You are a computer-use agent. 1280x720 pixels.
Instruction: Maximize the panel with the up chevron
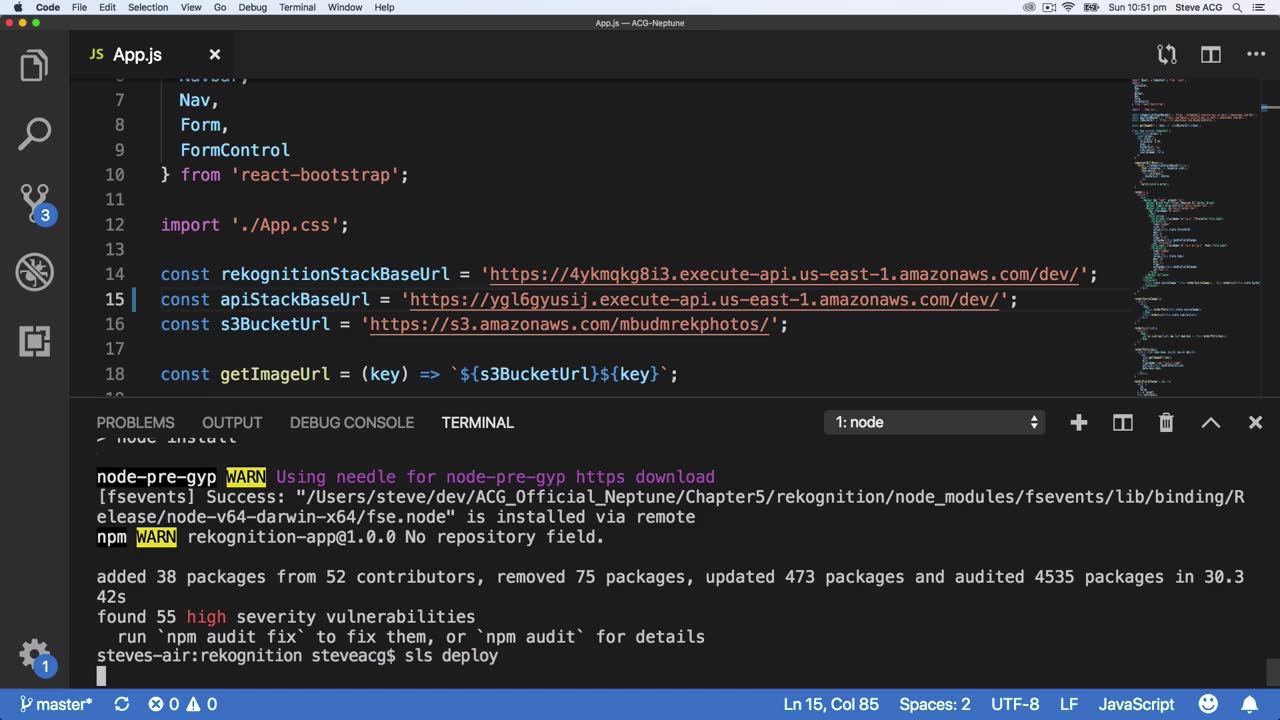(x=1211, y=423)
